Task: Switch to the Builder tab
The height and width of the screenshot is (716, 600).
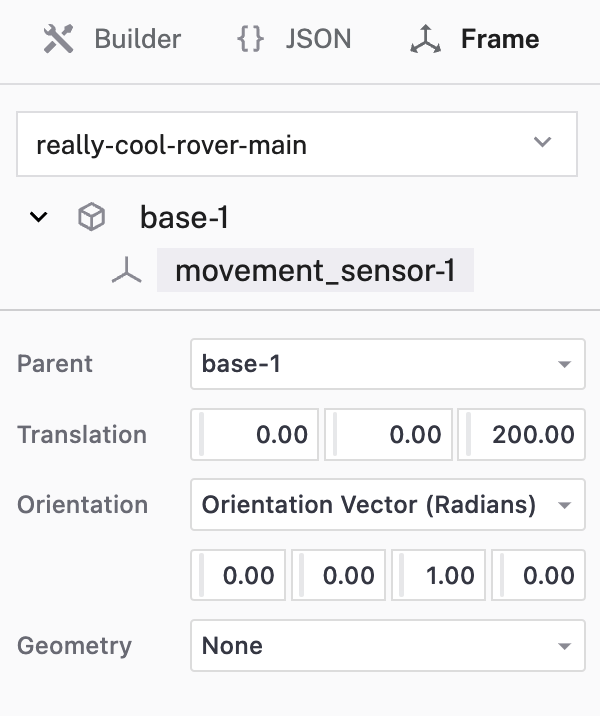Action: [x=112, y=40]
